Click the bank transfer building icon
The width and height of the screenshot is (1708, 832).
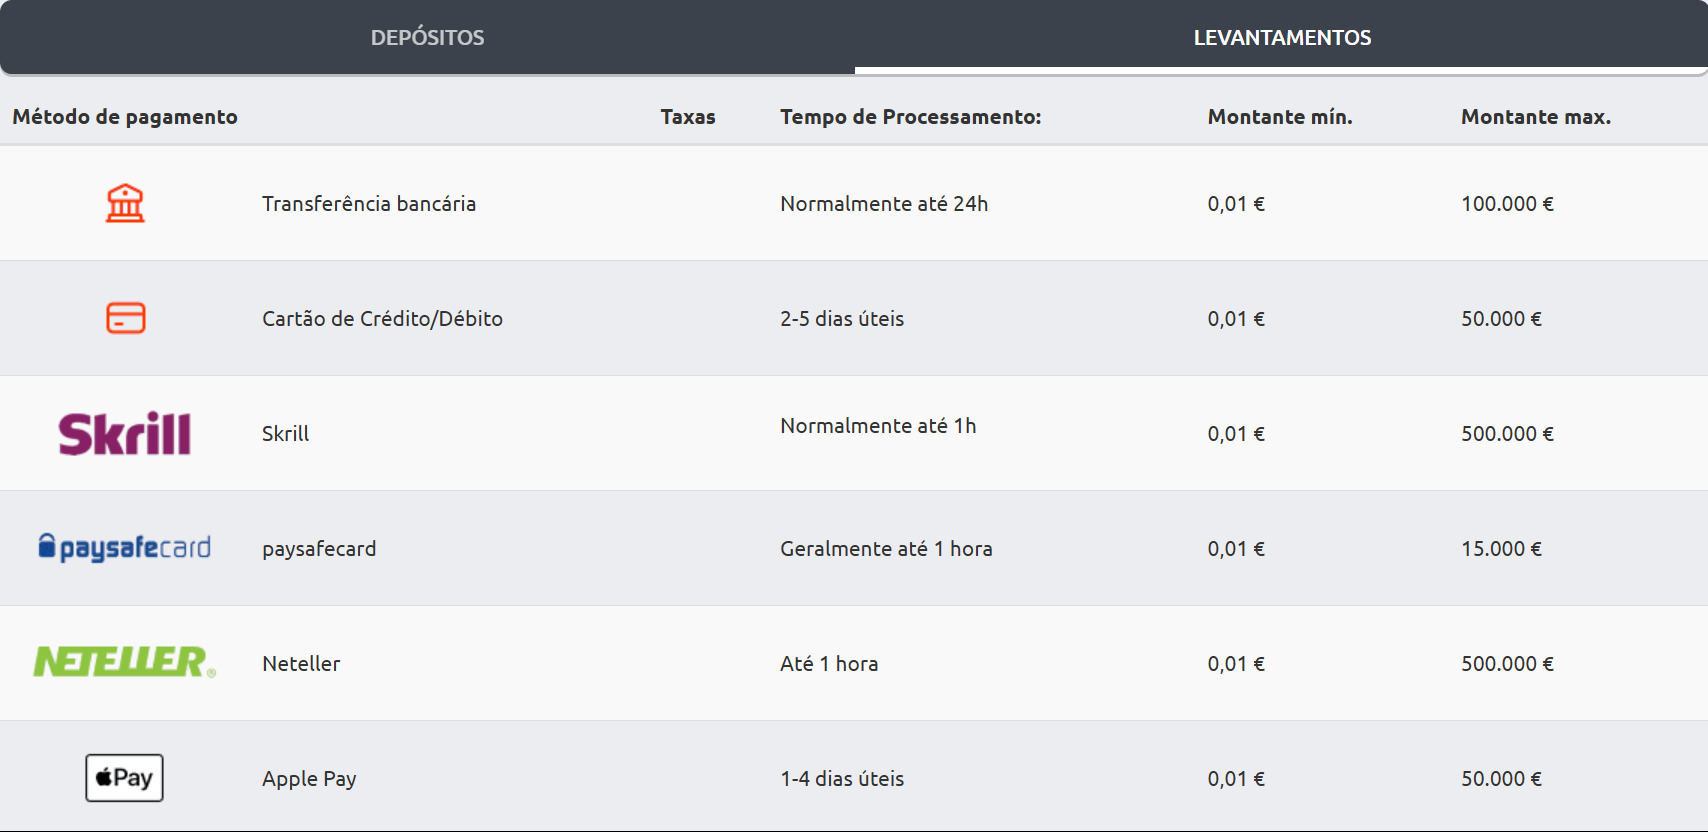coord(125,203)
